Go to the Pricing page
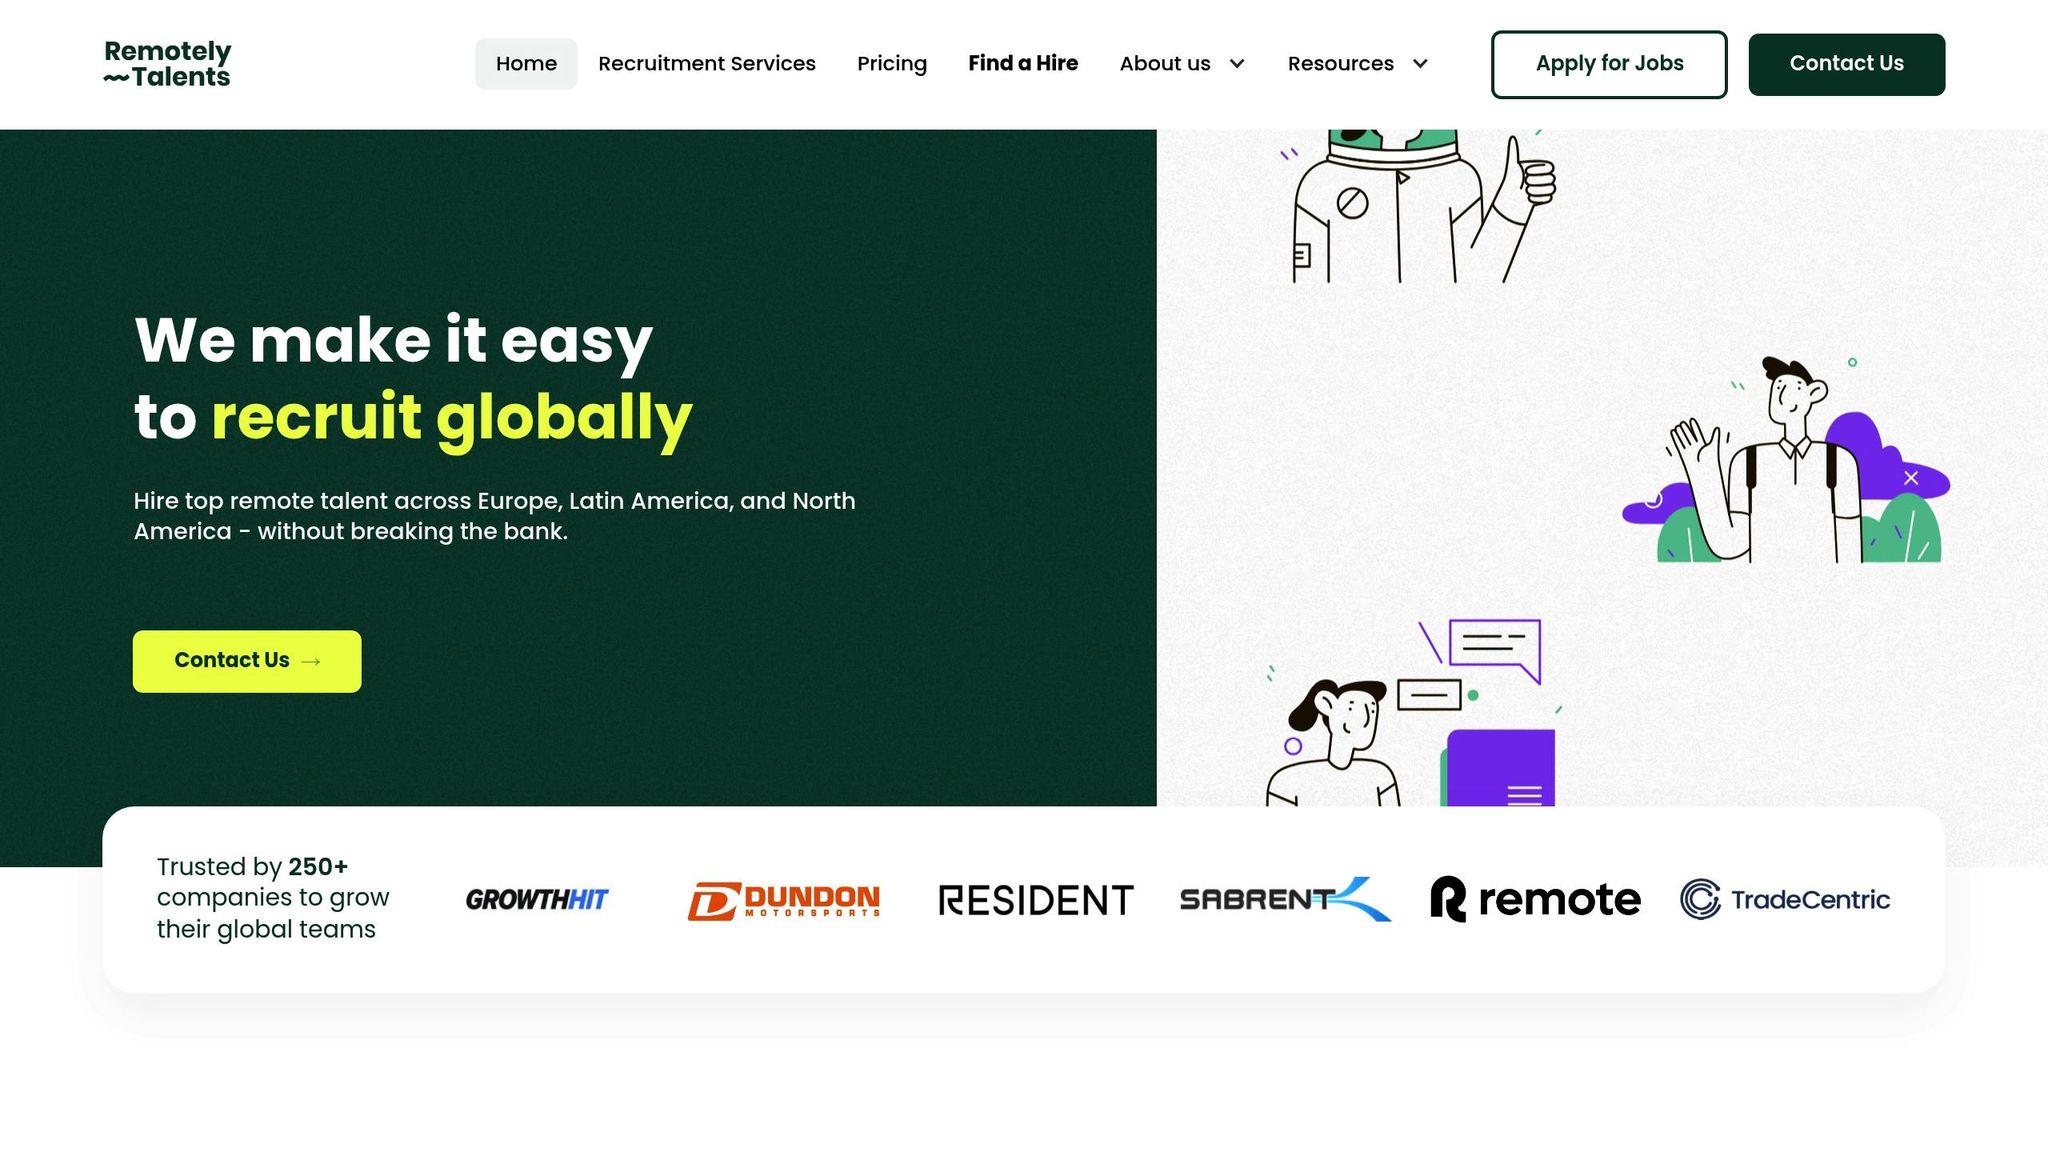 pos(892,63)
